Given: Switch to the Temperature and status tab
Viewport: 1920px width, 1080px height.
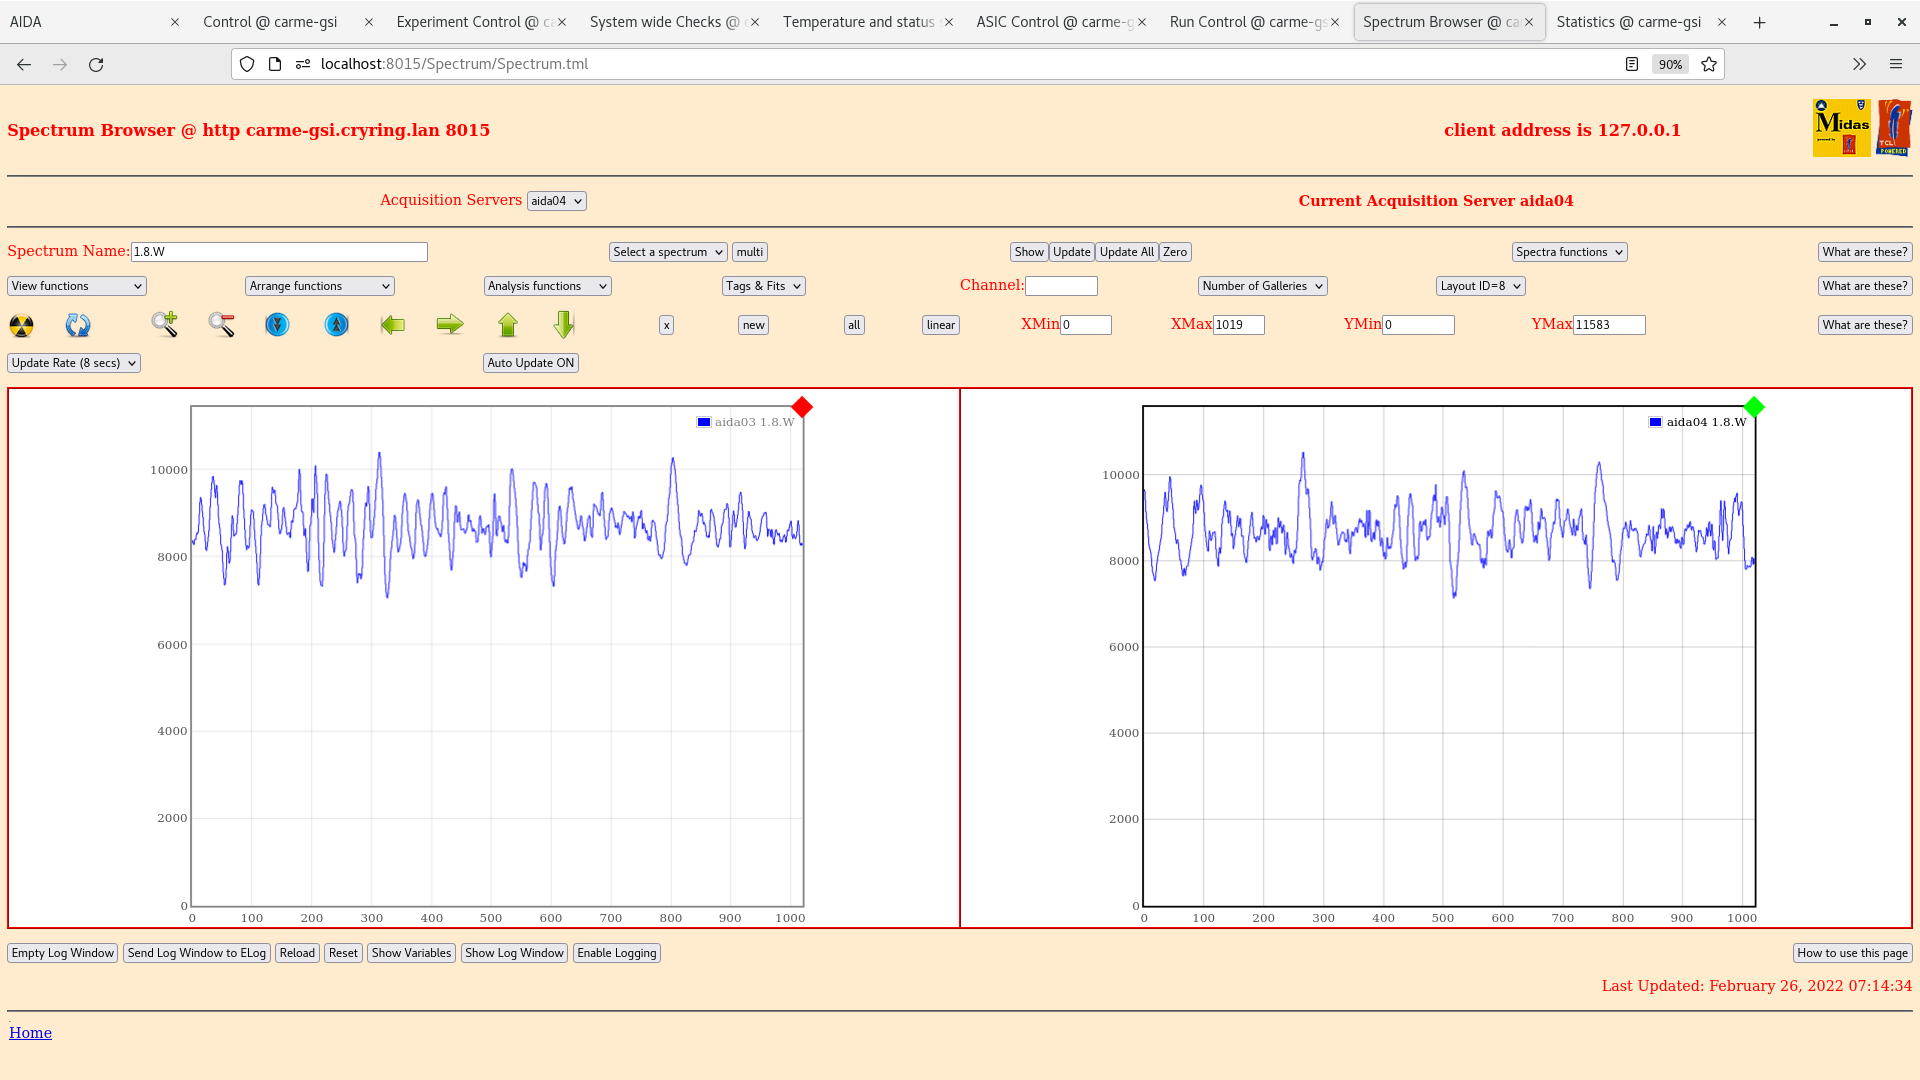Looking at the screenshot, I should click(x=859, y=22).
